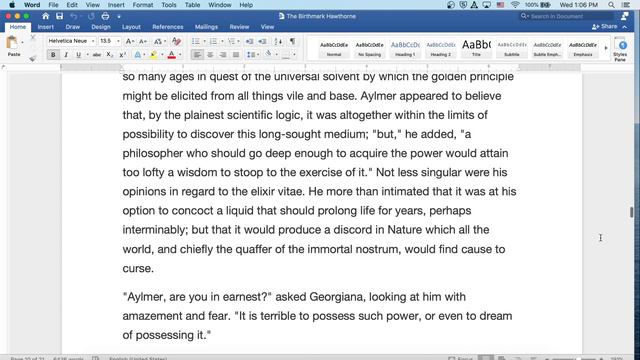Toggle strikethrough abc formatting
The width and height of the screenshot is (640, 360).
pyautogui.click(x=97, y=55)
